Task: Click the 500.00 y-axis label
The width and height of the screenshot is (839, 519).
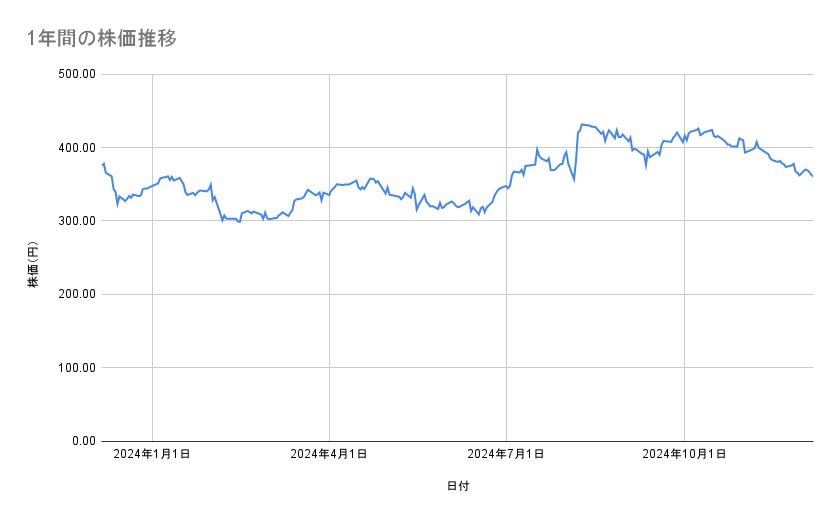Action: point(75,74)
